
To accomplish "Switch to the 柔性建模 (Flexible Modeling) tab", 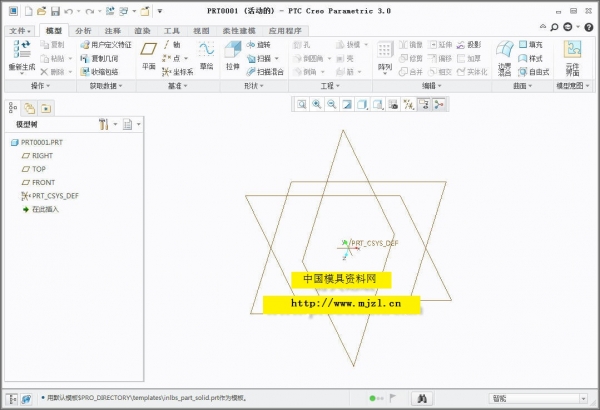I will pos(239,31).
